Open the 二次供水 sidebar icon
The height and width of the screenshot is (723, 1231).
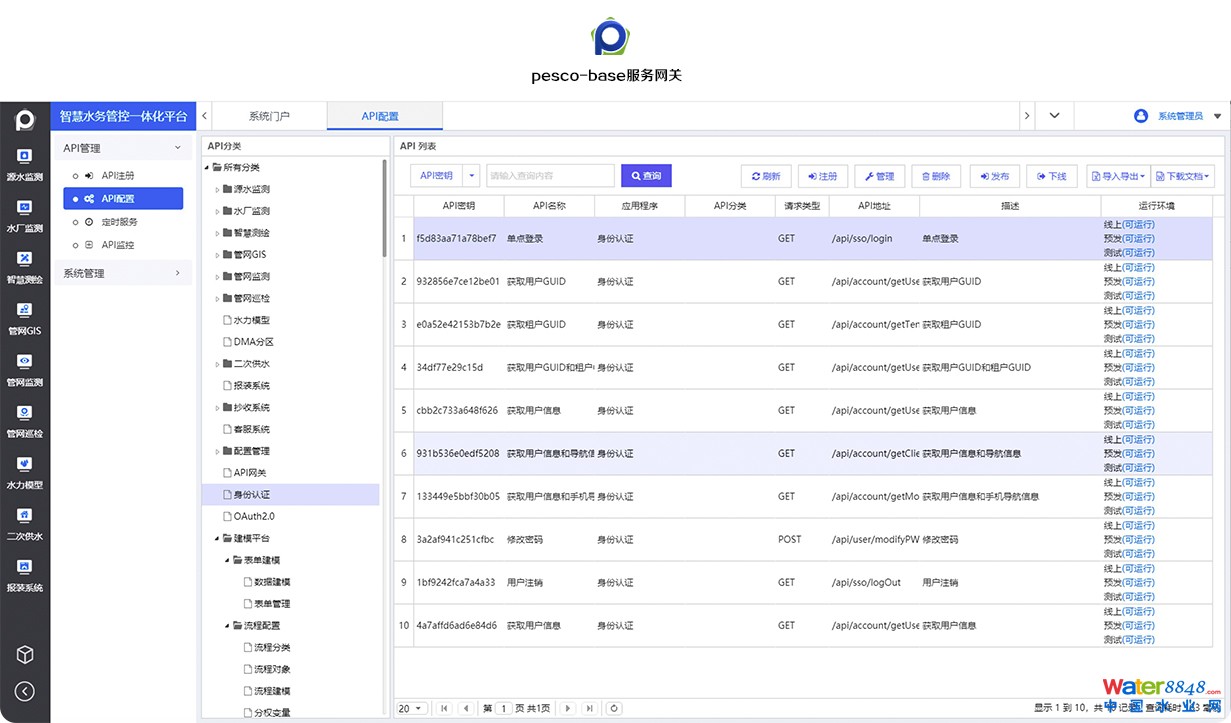click(25, 516)
